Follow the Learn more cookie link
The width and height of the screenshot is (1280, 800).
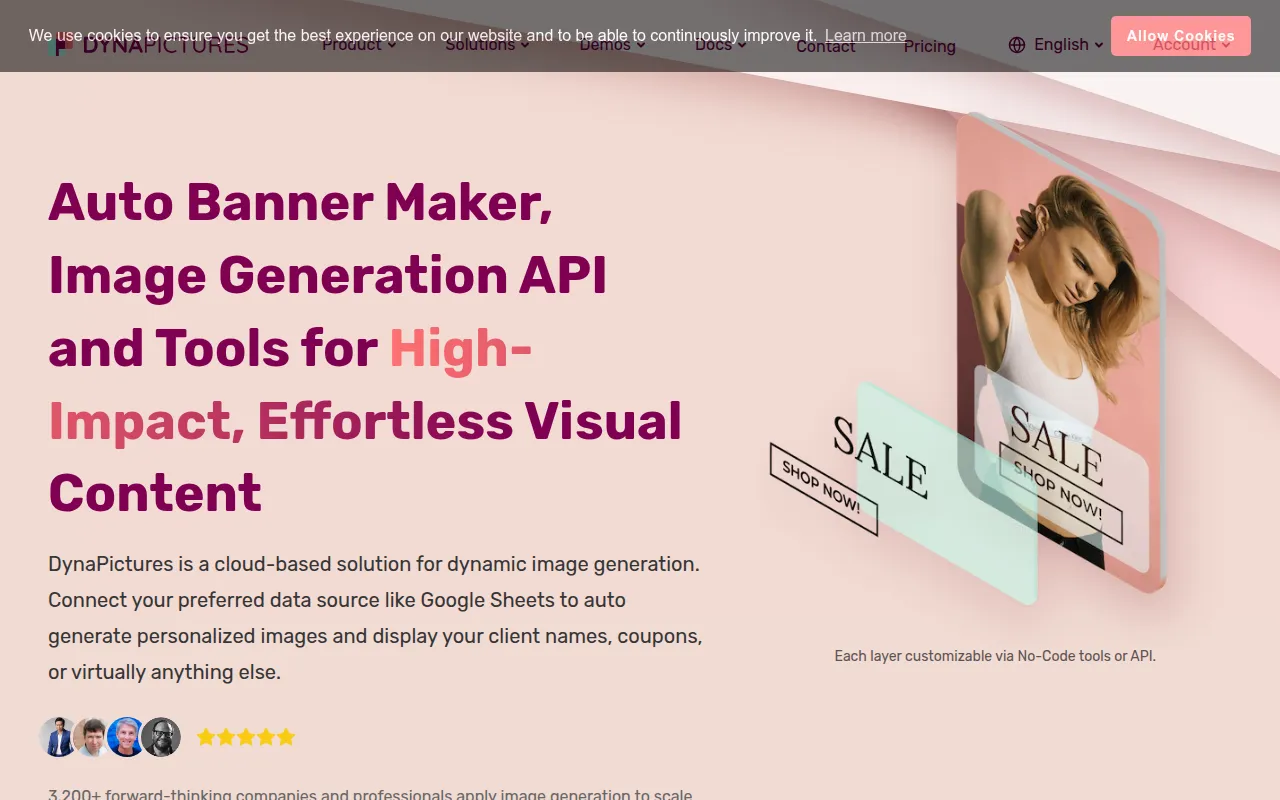(x=866, y=36)
